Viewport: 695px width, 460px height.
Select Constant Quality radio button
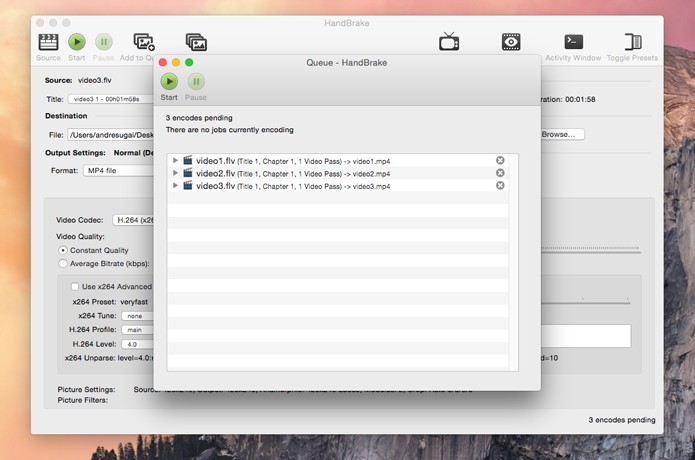click(x=63, y=250)
